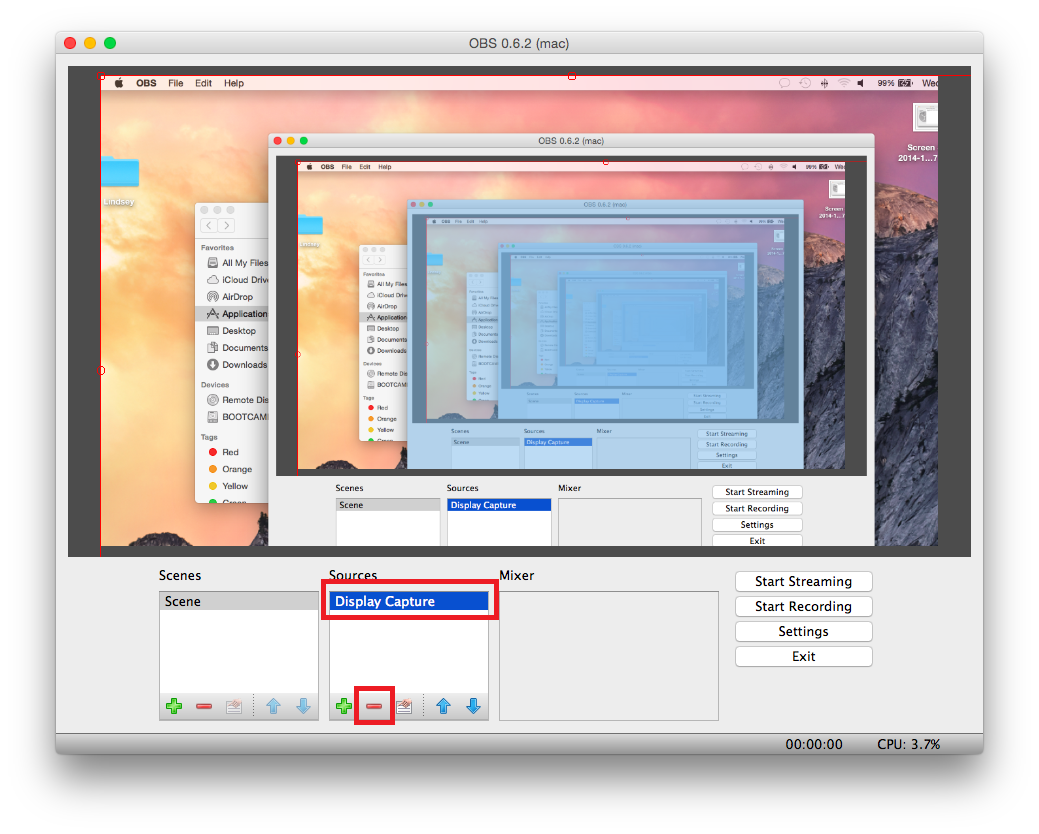Click Finder back arrow in the outer previewed window
The height and width of the screenshot is (834, 1039).
[x=209, y=226]
